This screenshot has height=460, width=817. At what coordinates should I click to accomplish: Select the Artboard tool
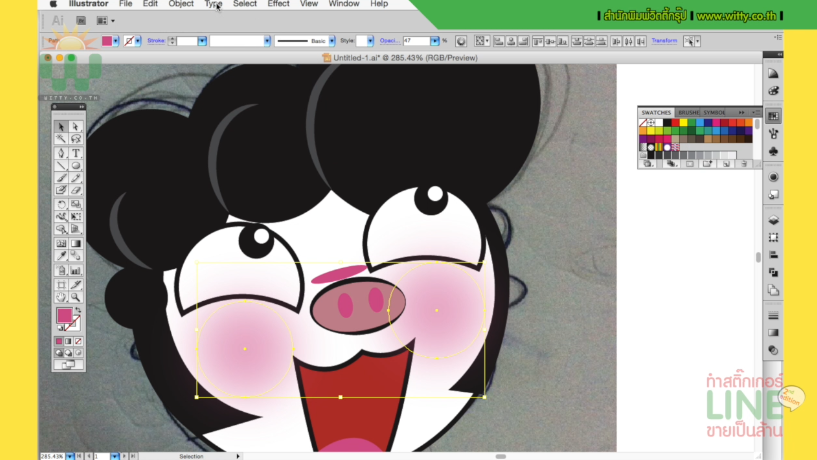(61, 284)
